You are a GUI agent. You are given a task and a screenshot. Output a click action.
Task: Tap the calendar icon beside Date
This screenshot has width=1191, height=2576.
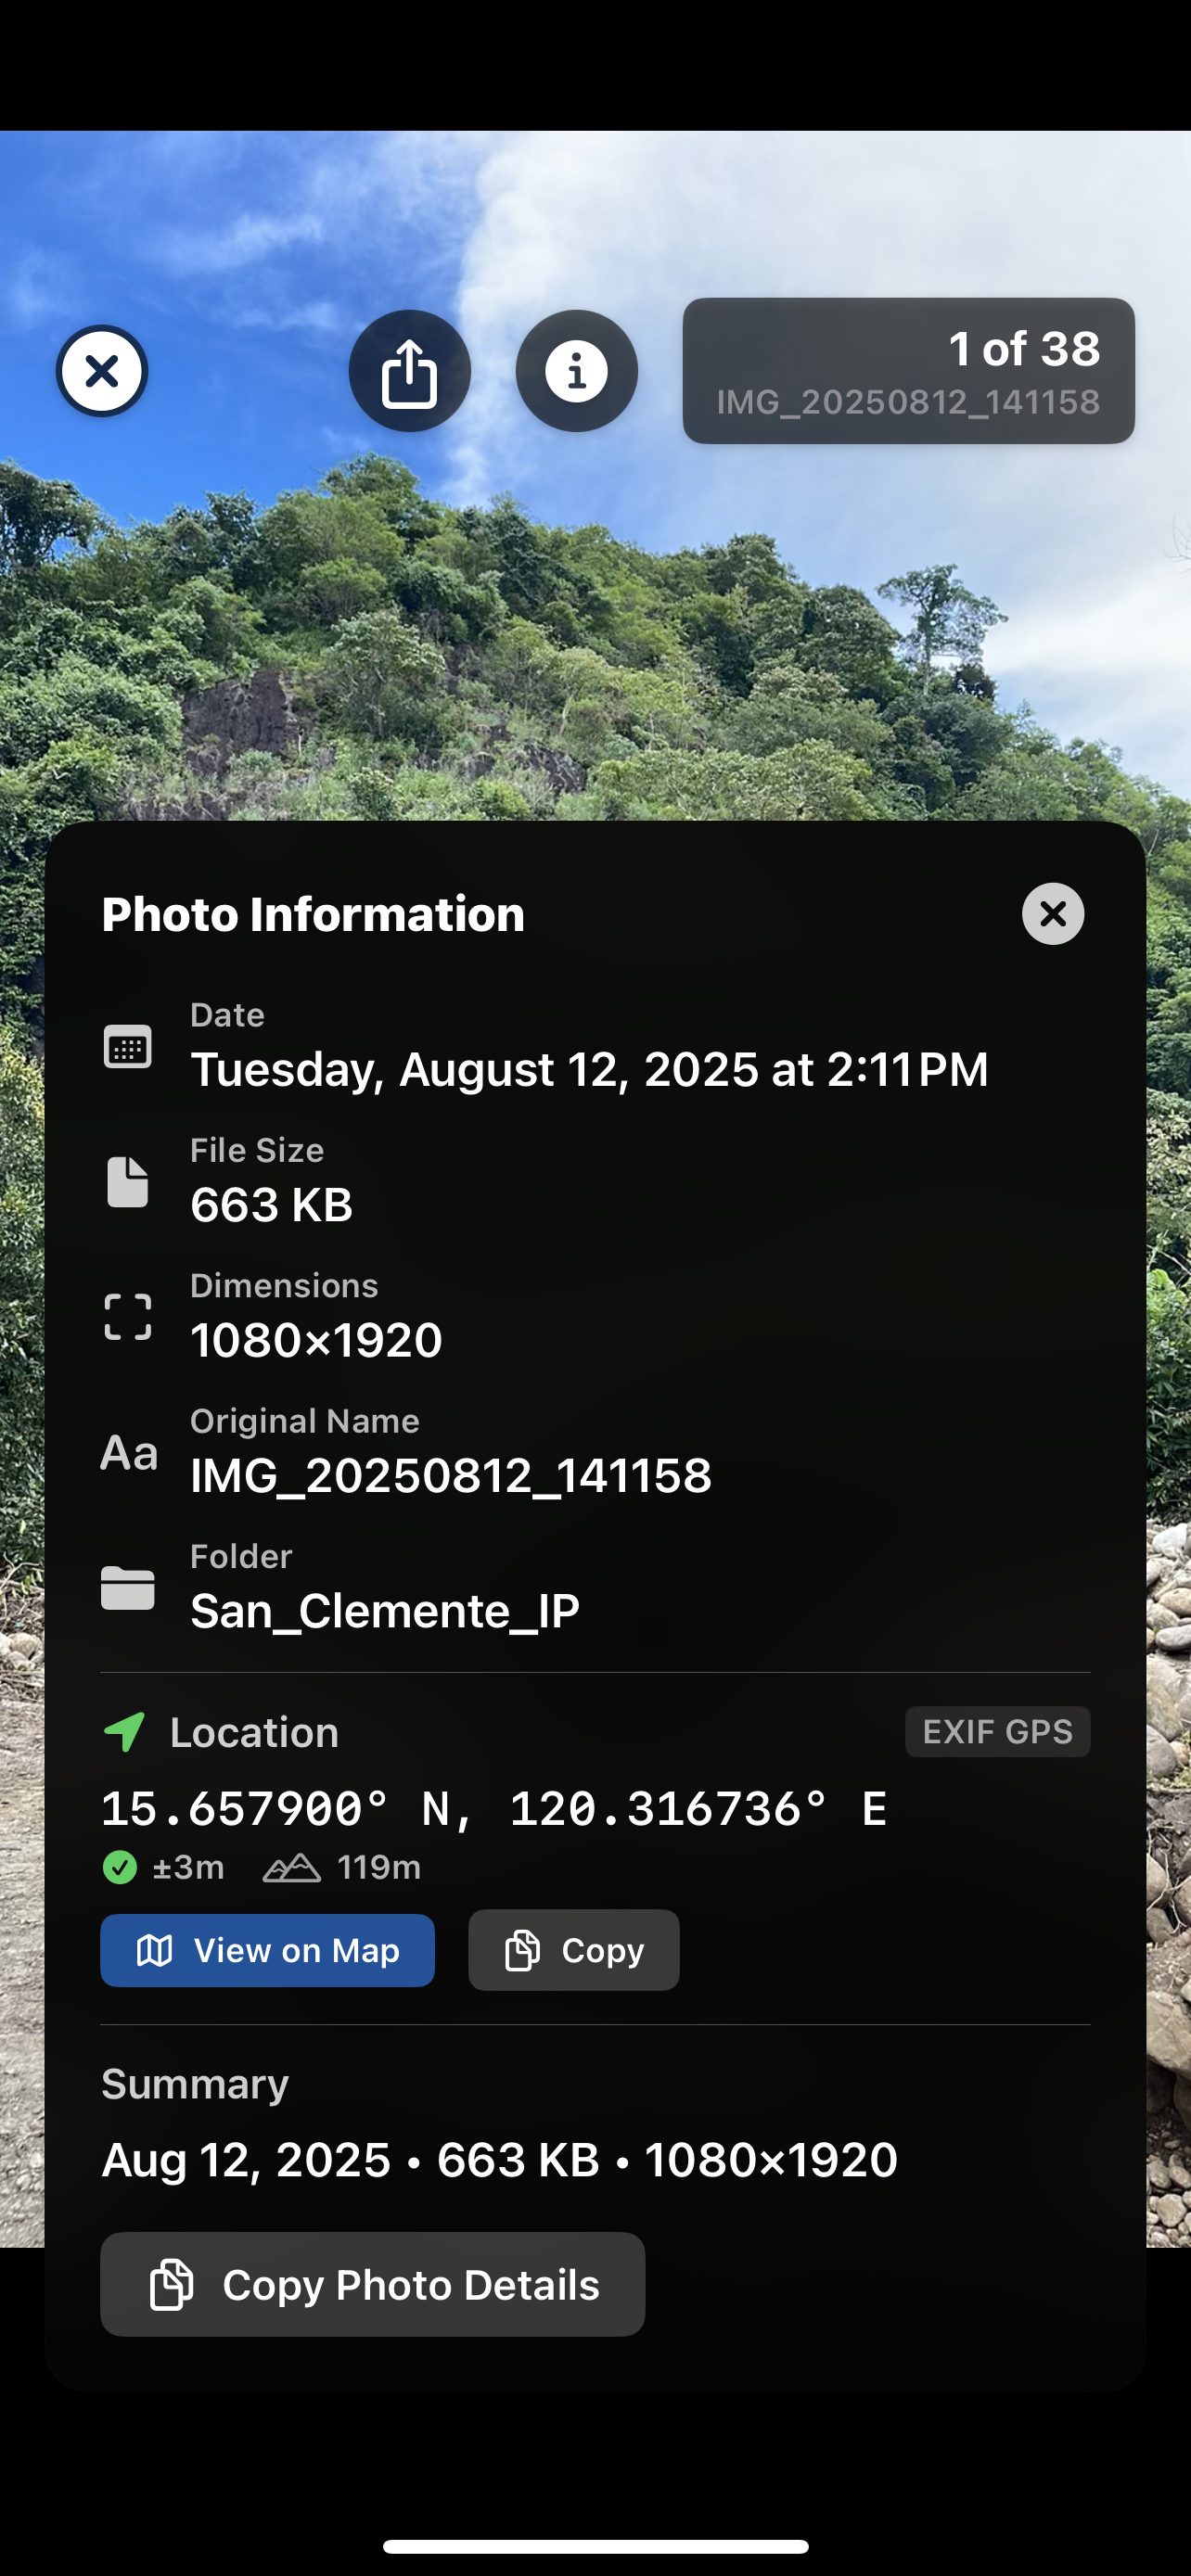point(128,1047)
